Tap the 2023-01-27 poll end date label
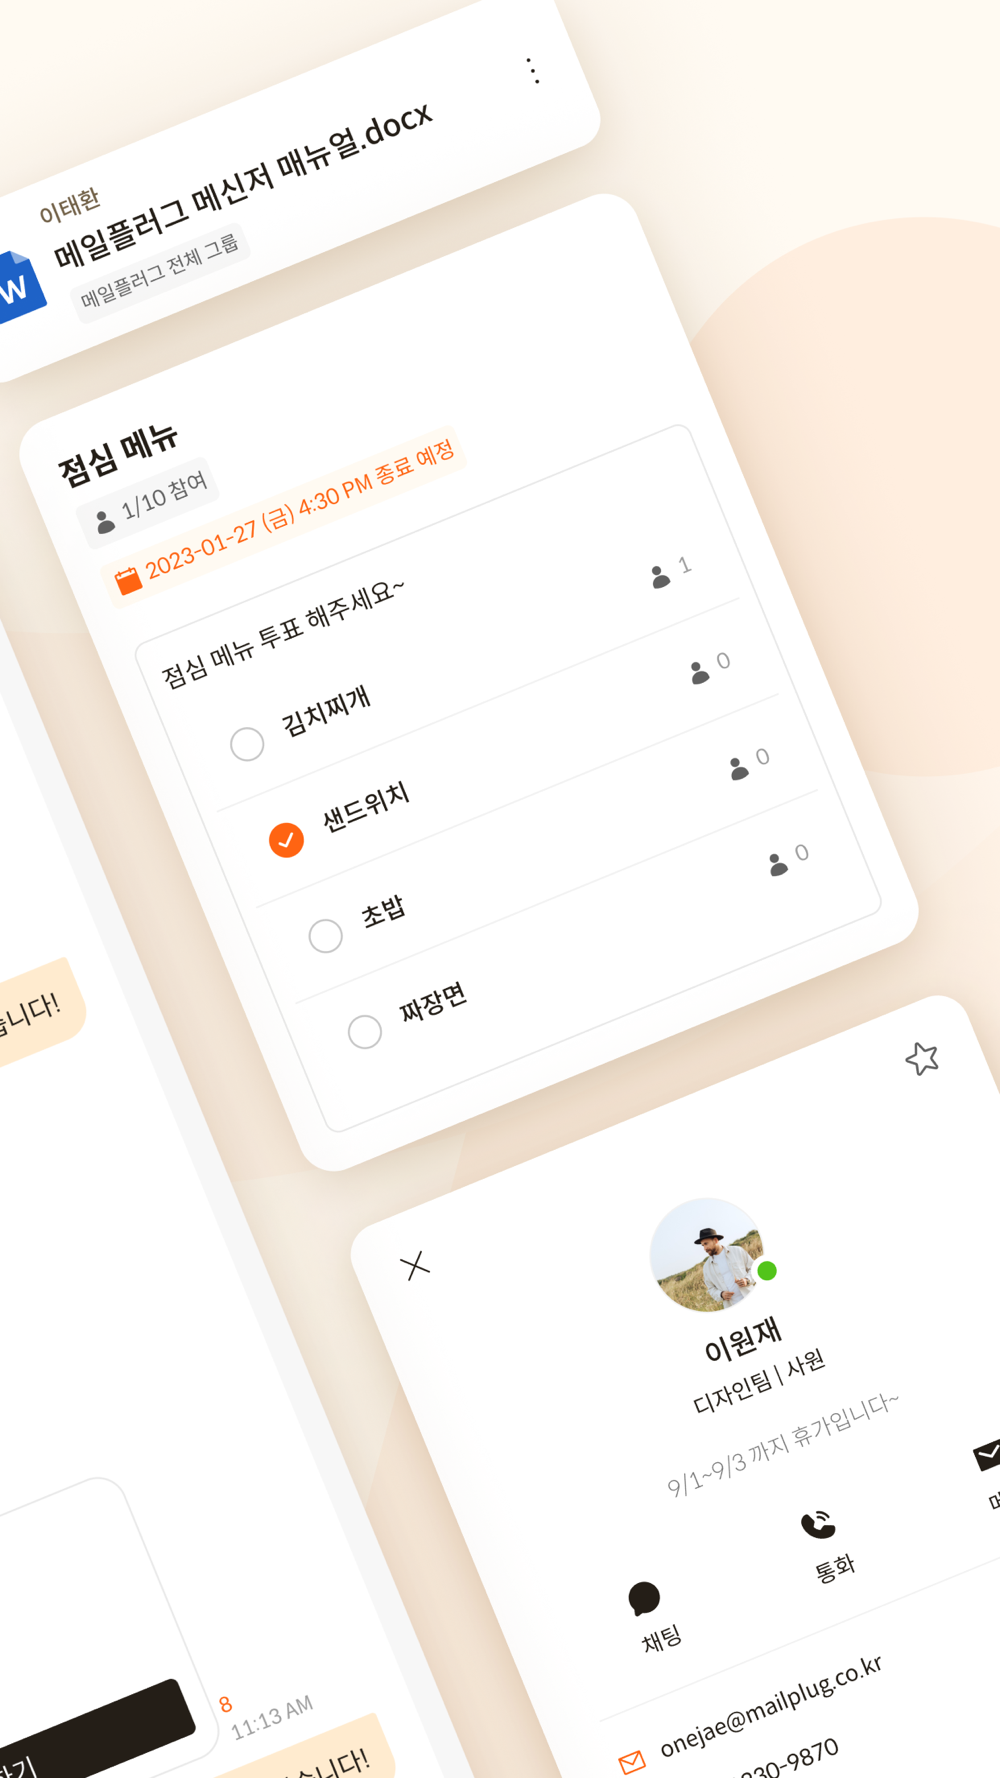The image size is (1000, 1778). point(301,508)
